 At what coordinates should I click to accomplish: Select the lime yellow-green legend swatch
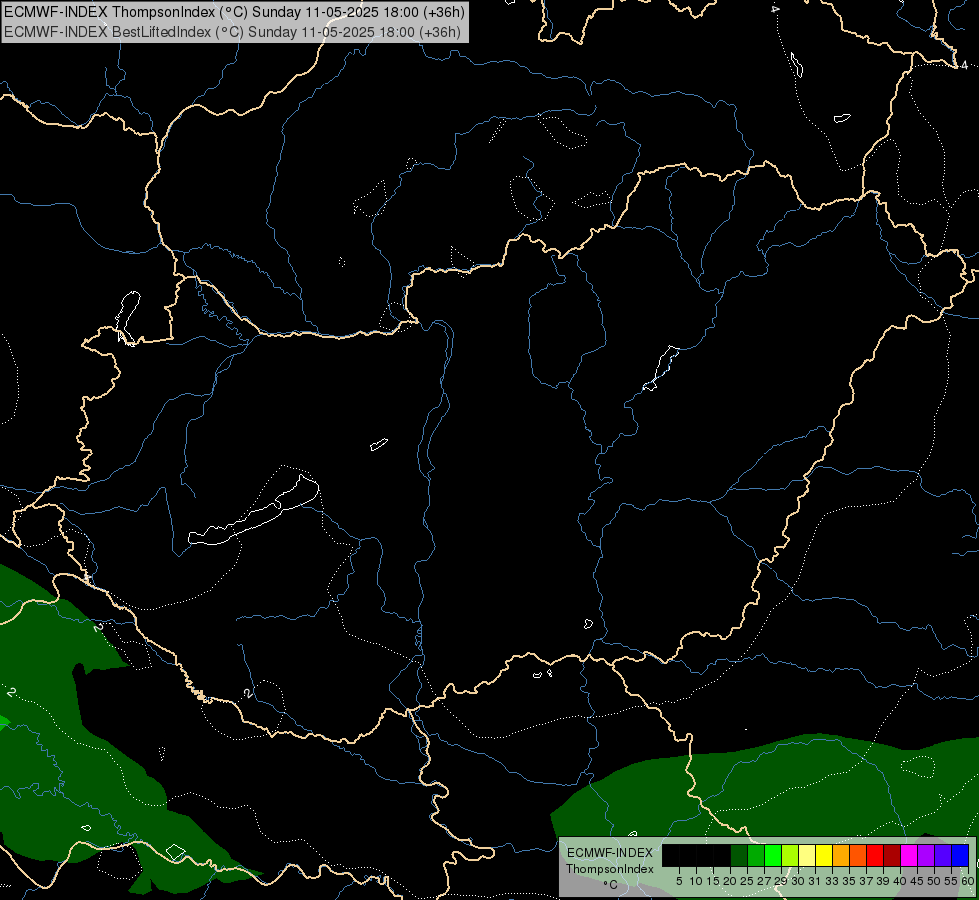790,855
